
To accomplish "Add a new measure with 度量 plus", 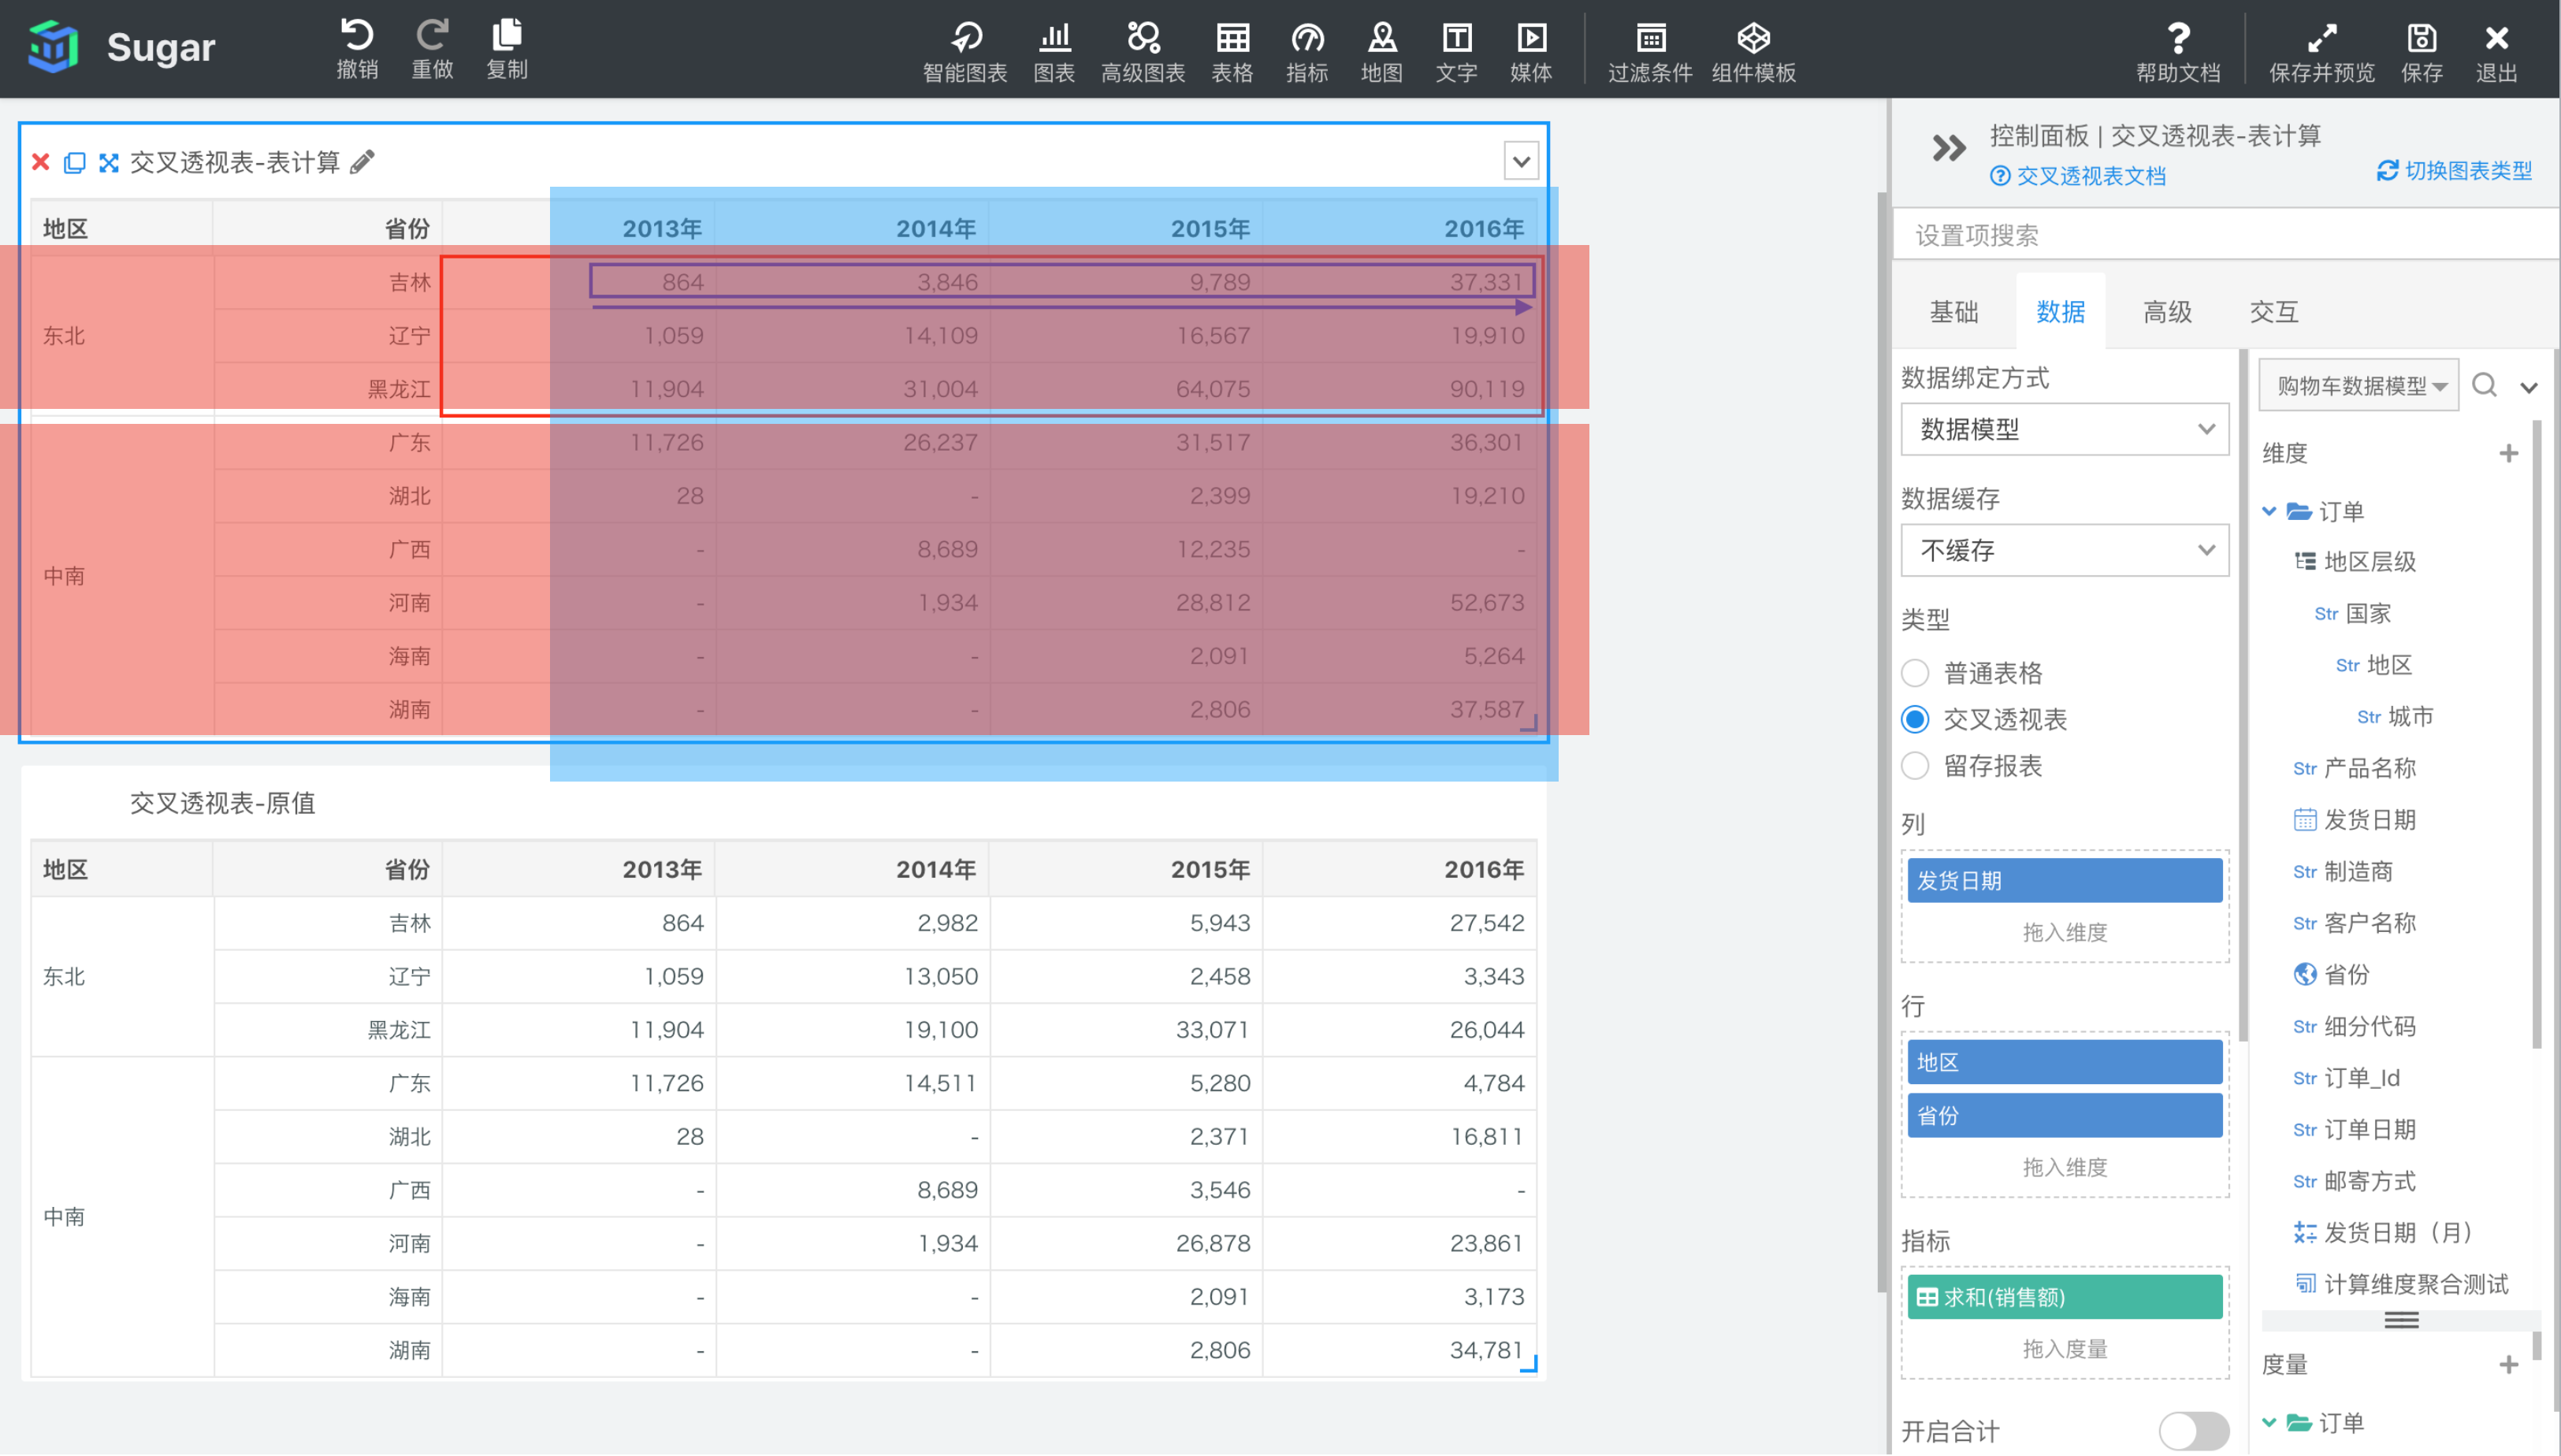I will (x=2508, y=1365).
